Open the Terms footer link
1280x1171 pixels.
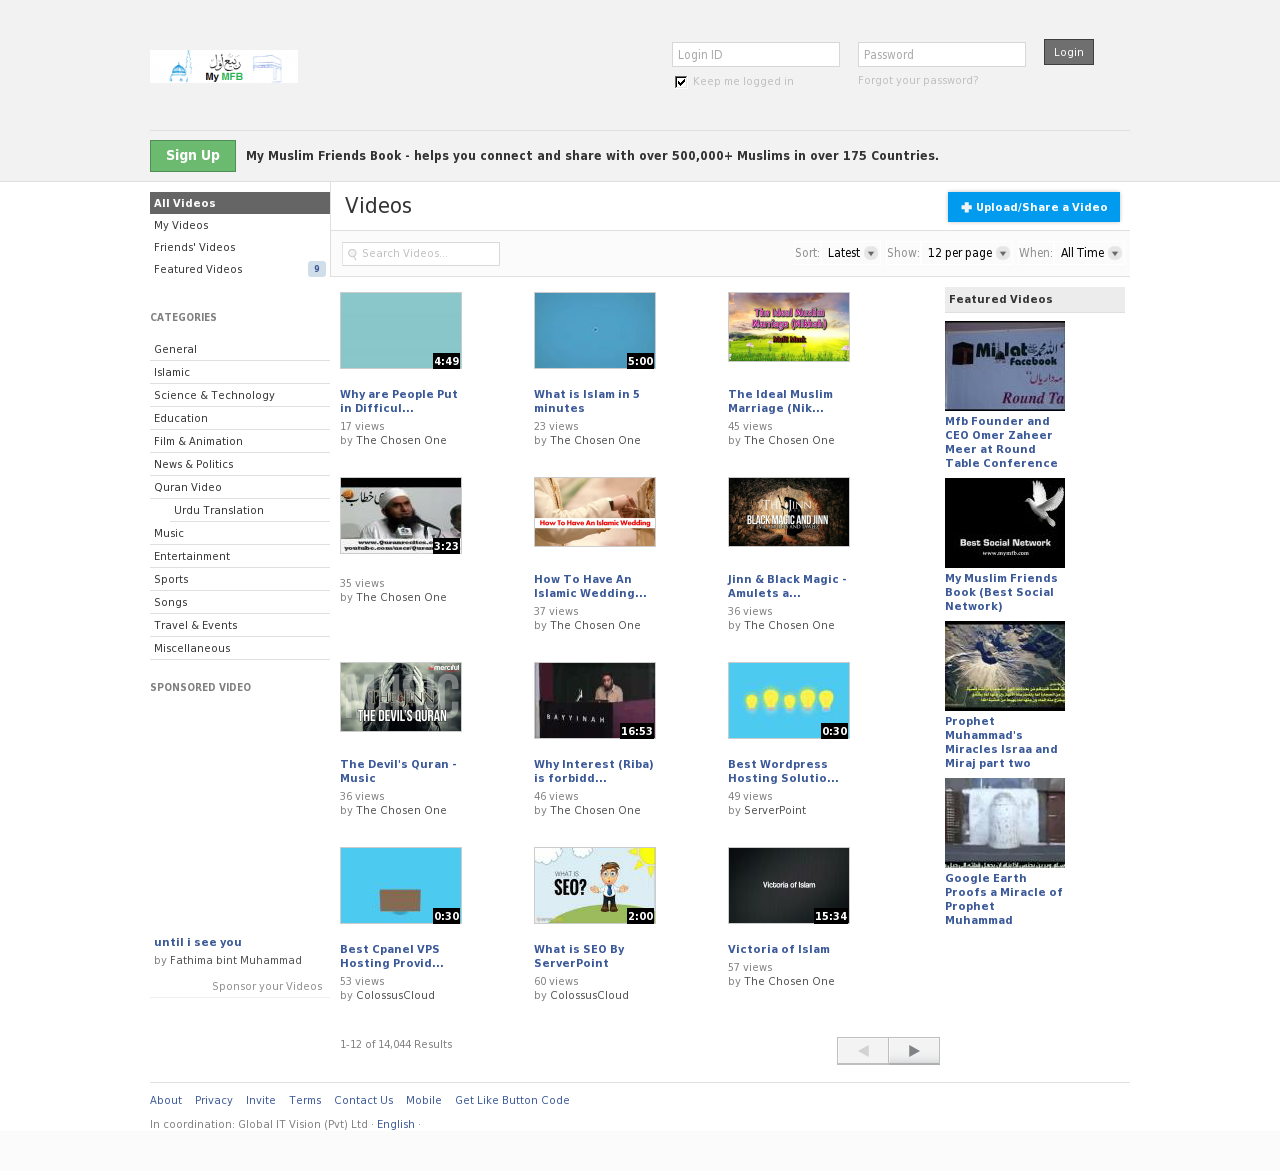click(305, 1100)
